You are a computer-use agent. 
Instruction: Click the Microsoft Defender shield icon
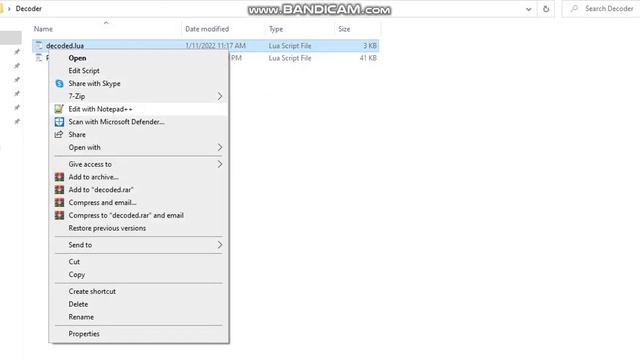59,122
